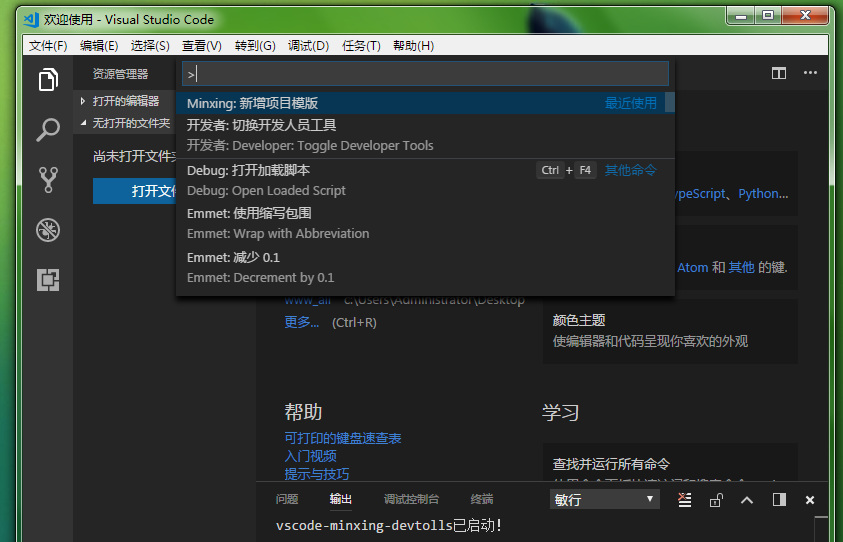This screenshot has width=843, height=542.
Task: Click the Atom keymap link
Action: [692, 267]
